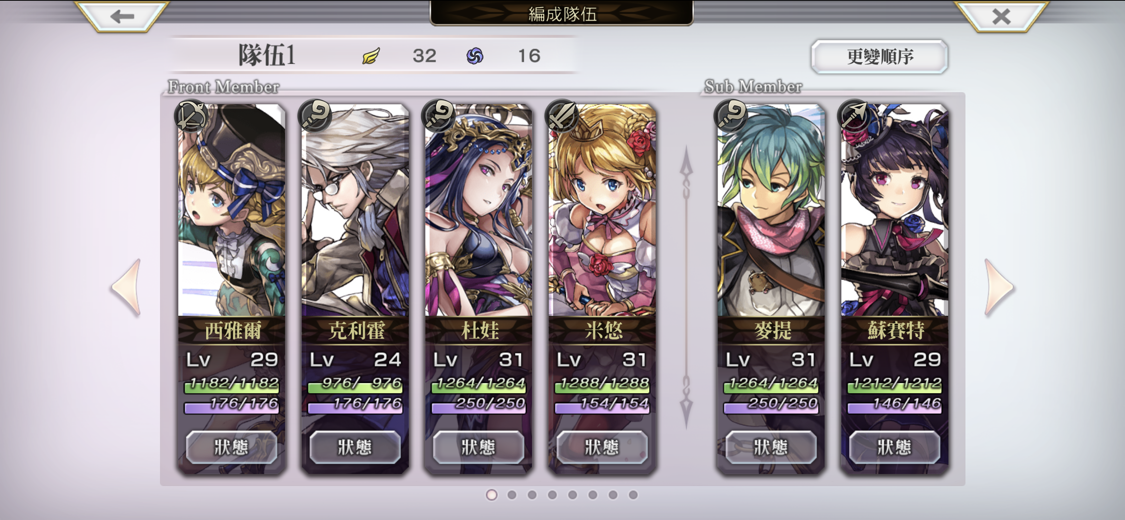Click the back arrow icon
This screenshot has width=1125, height=520.
pyautogui.click(x=122, y=16)
